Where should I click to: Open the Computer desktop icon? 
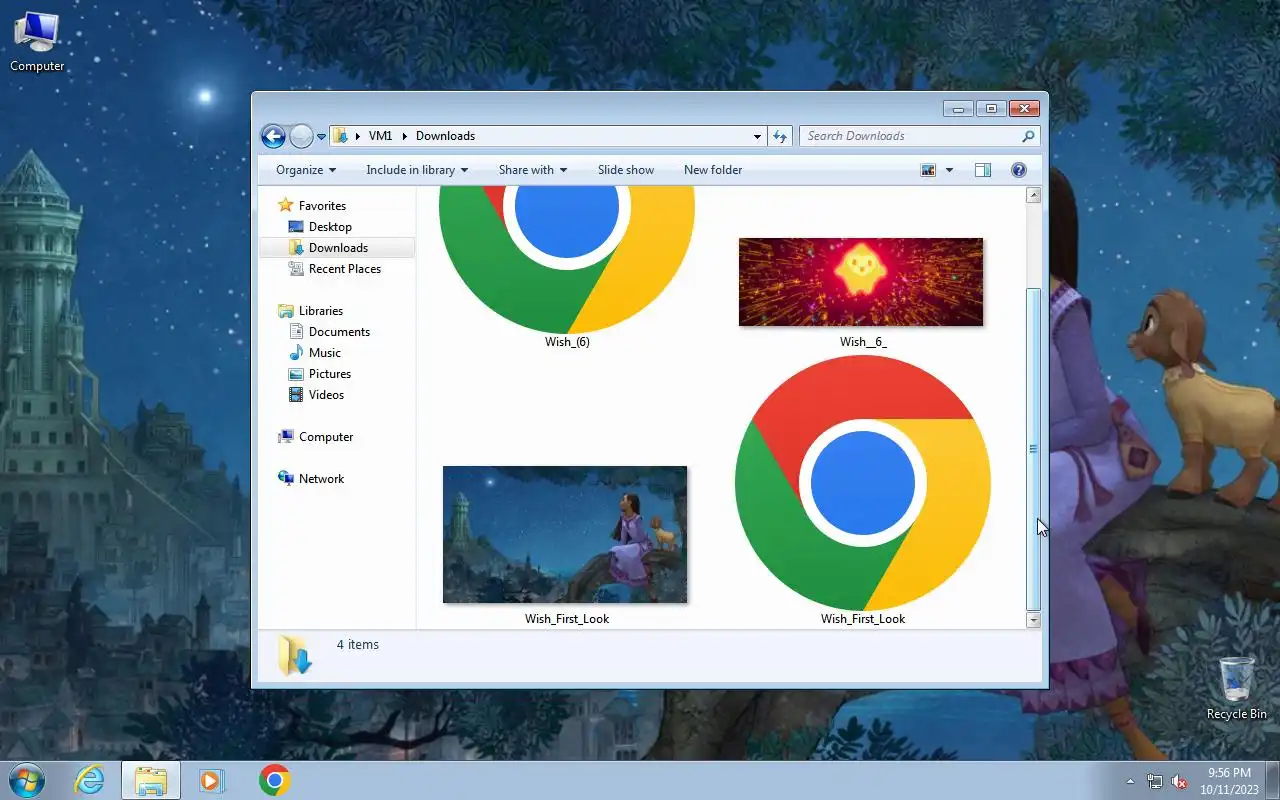point(37,42)
